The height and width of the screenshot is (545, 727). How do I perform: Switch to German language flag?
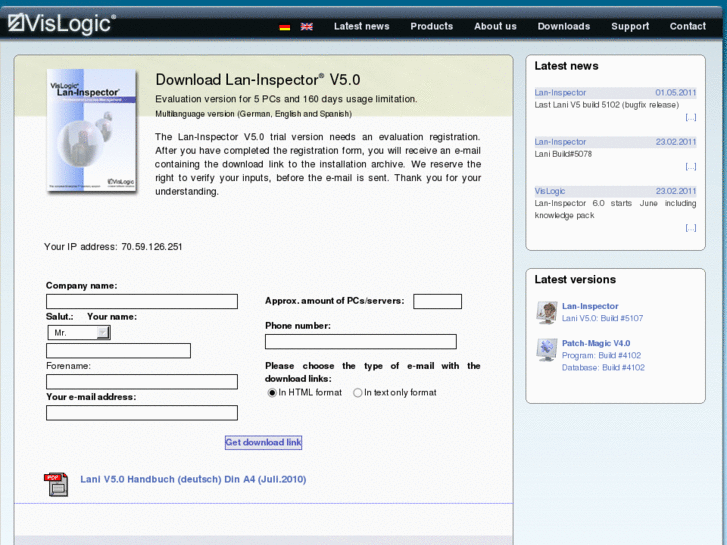(285, 27)
